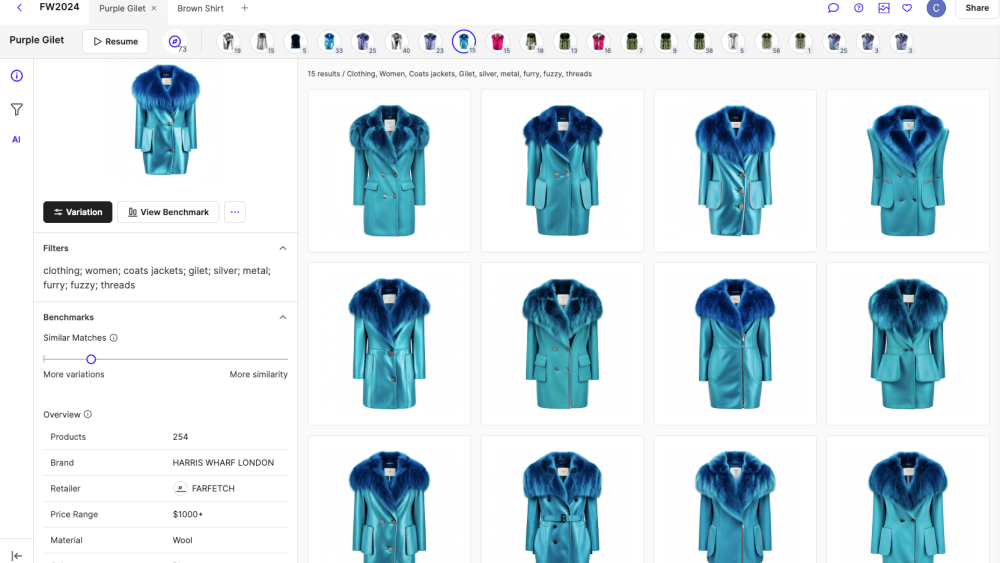Select the blue vest thumbnail numbered 33
This screenshot has width=1000, height=563.
(x=329, y=41)
